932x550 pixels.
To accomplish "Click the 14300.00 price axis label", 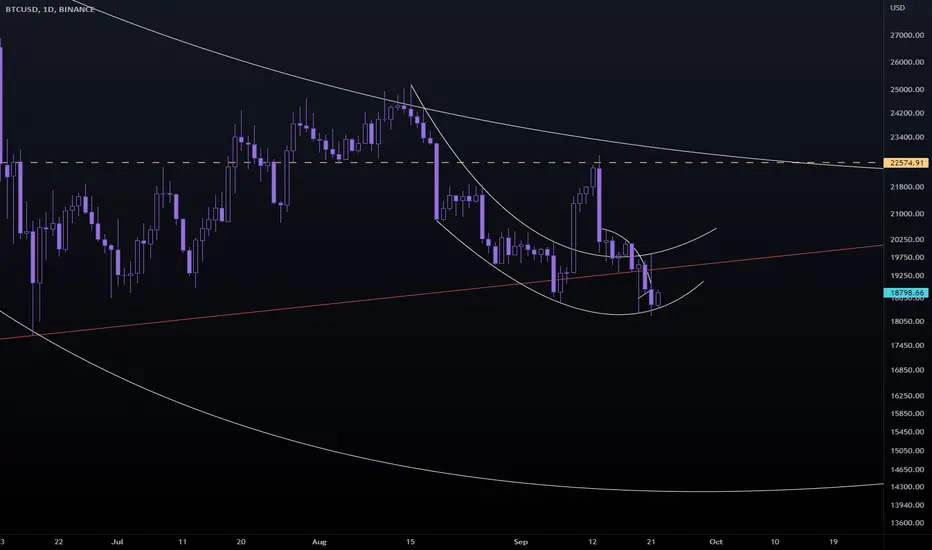I will [907, 486].
